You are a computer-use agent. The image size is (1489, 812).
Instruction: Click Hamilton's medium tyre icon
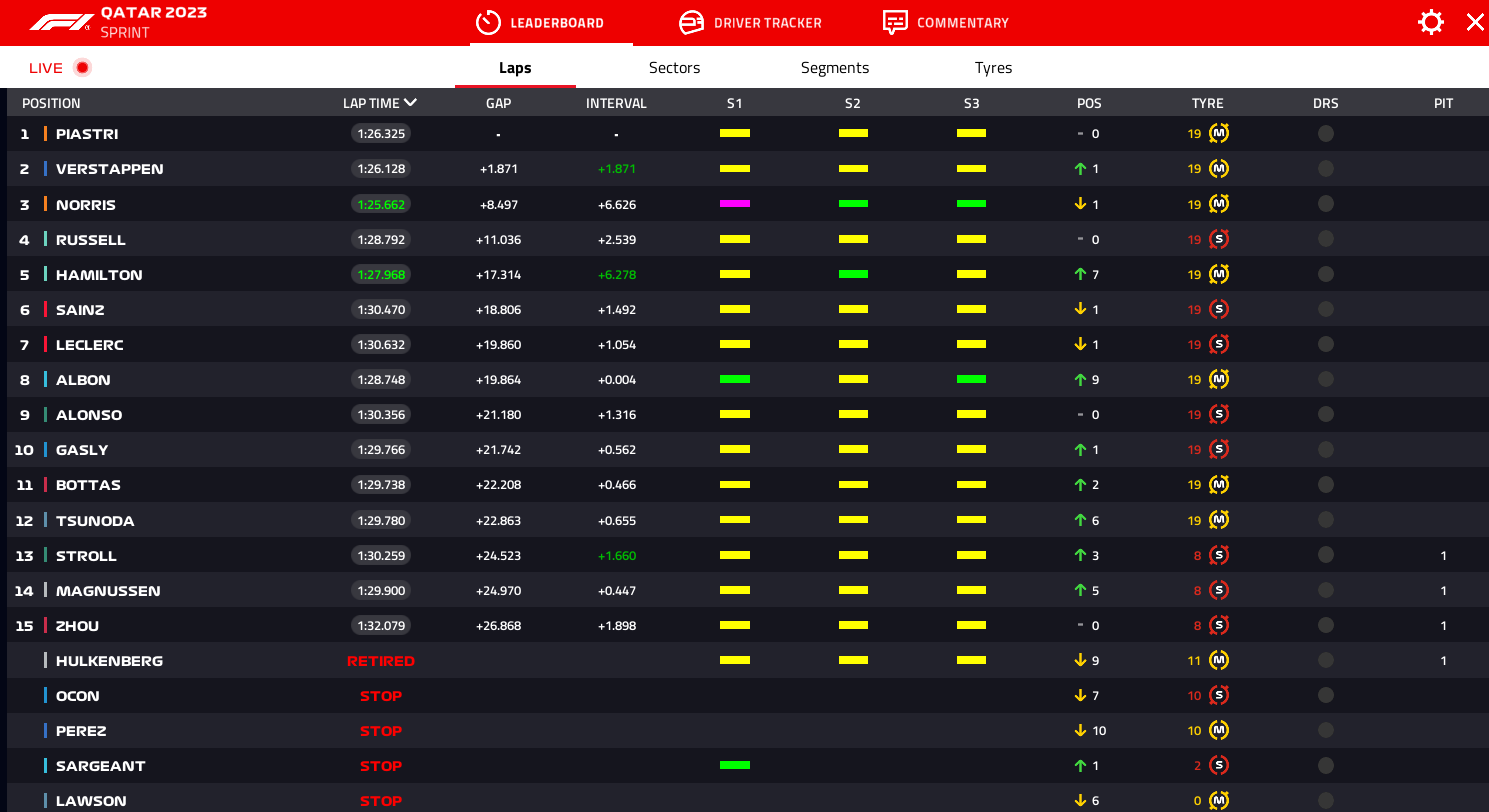[1219, 274]
